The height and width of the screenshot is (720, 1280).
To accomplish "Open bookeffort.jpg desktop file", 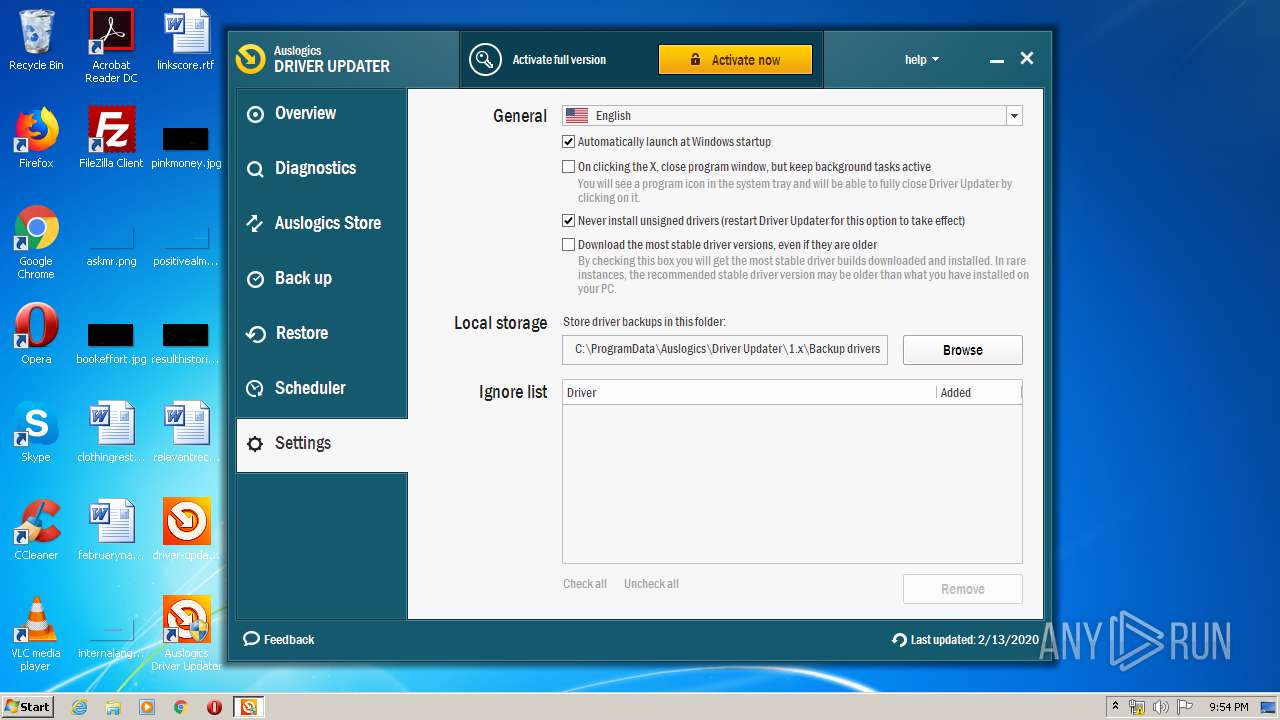I will point(111,342).
